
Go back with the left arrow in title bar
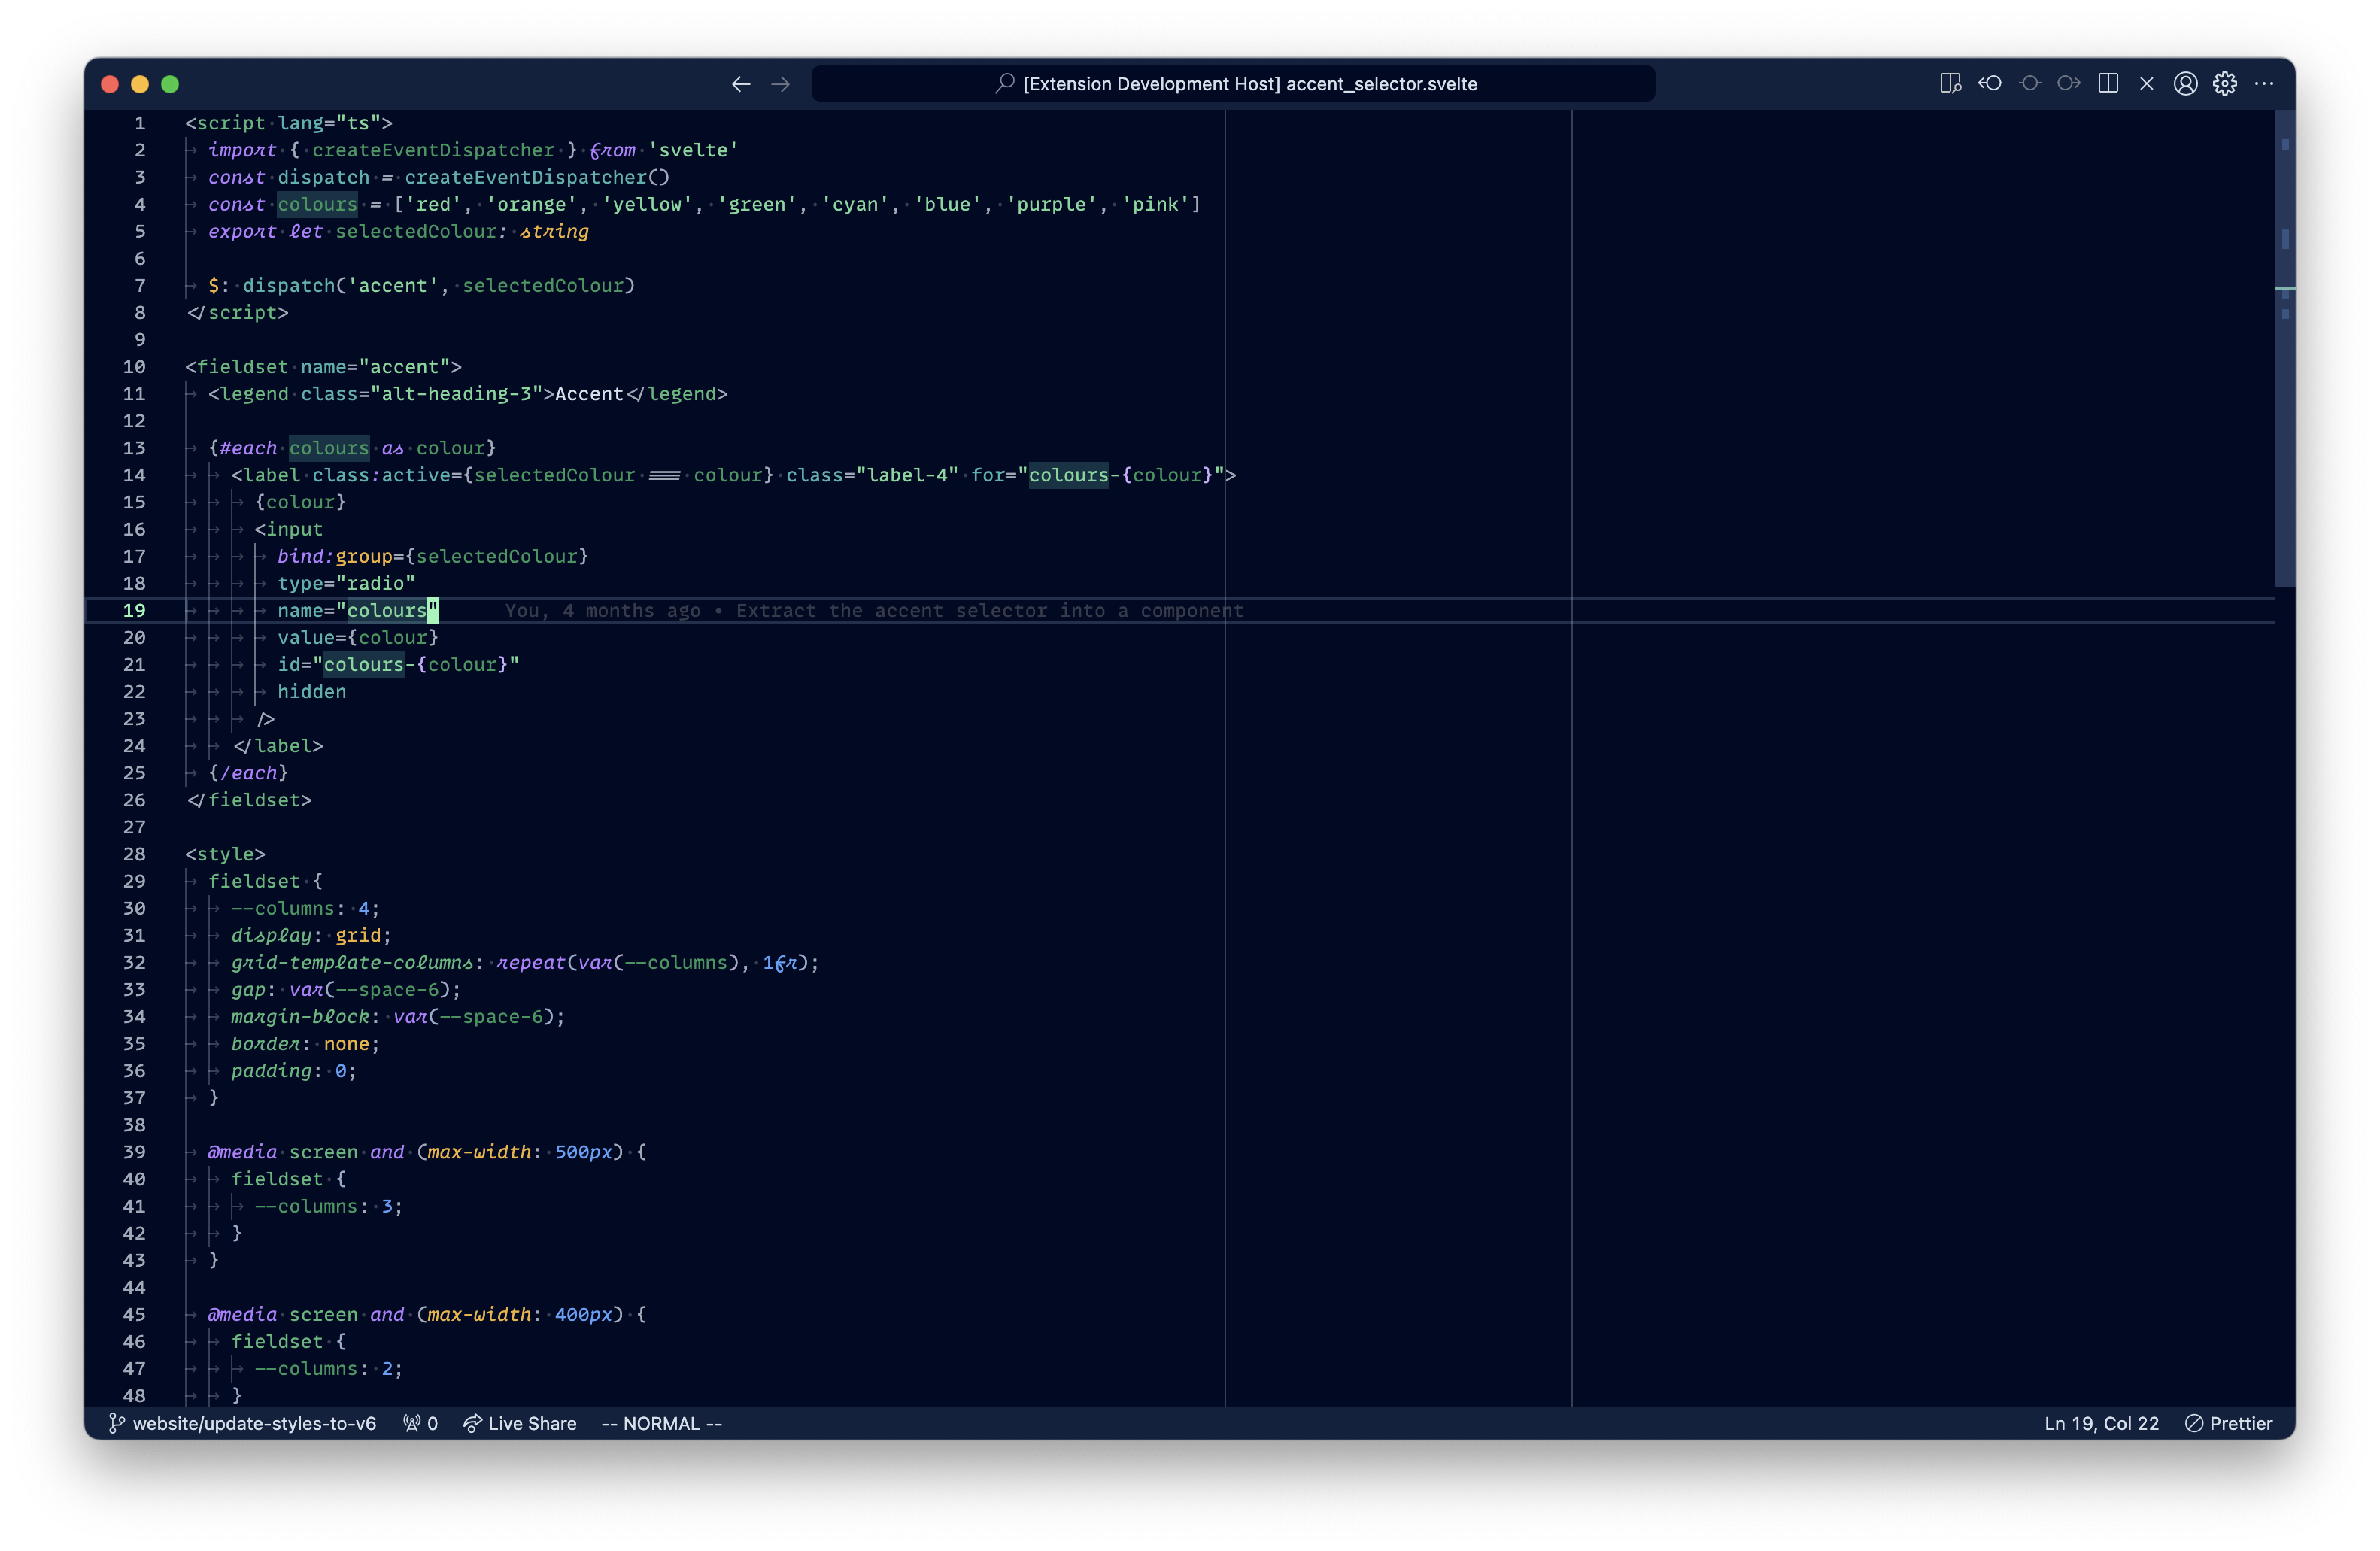[x=741, y=84]
